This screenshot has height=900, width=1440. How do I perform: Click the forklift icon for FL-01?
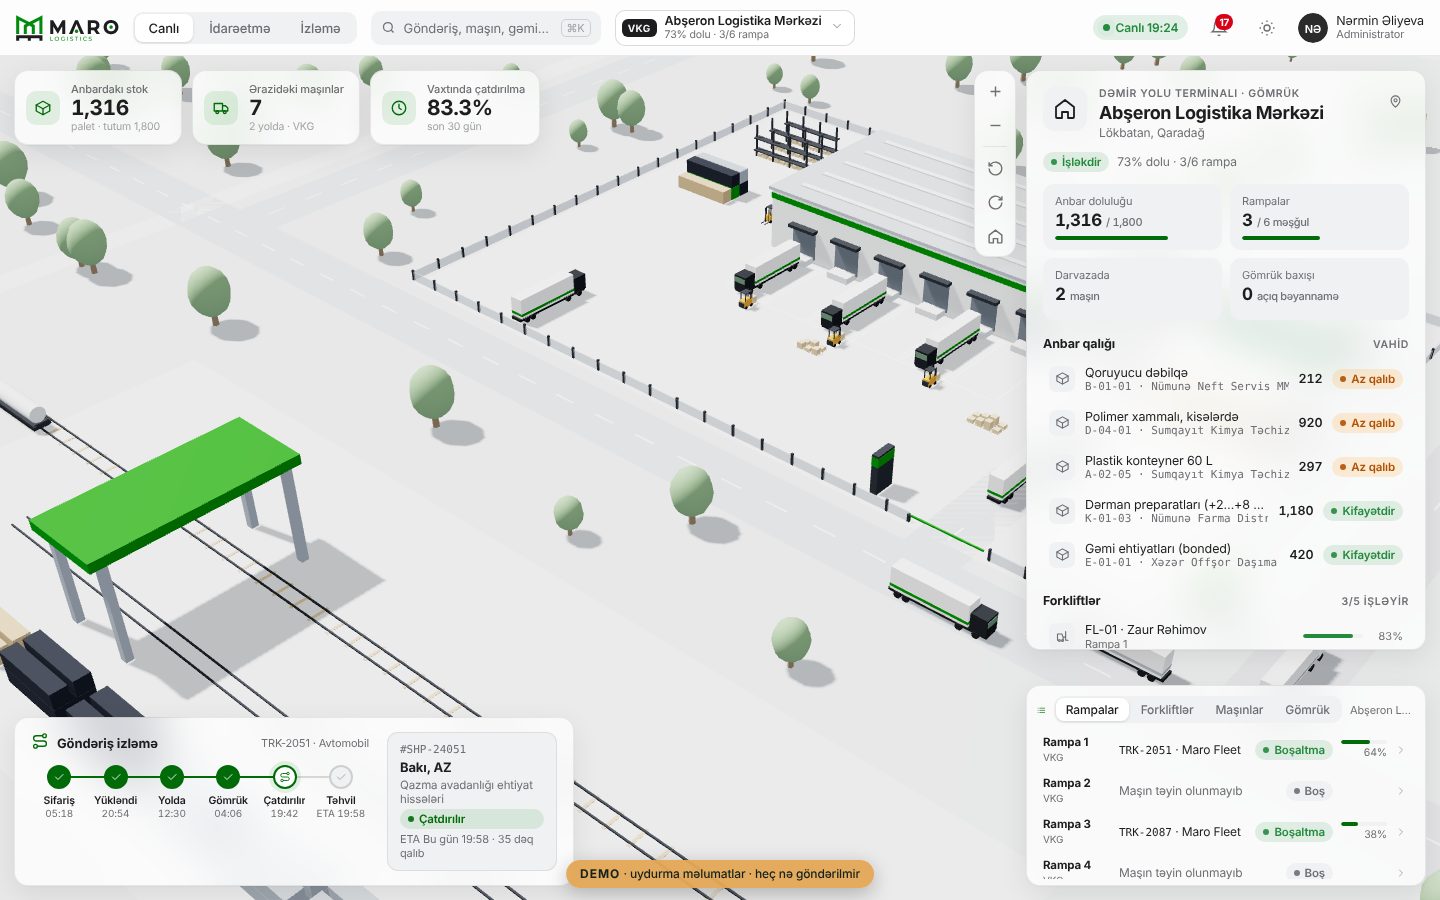tap(1062, 636)
